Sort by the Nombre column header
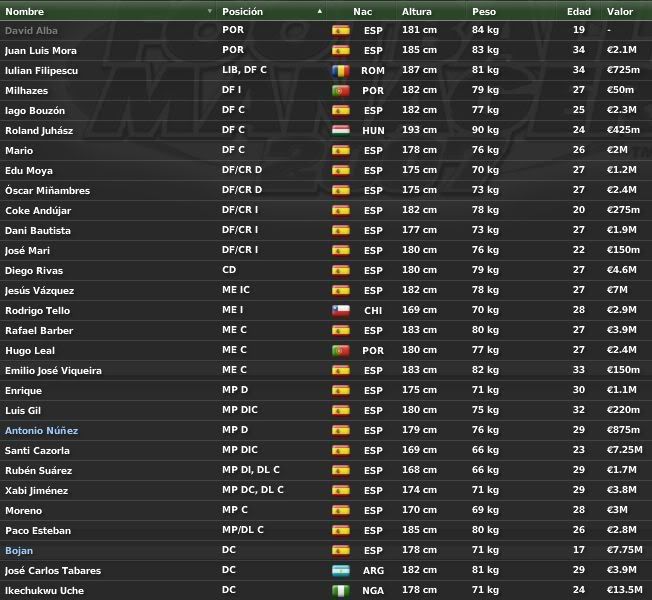The width and height of the screenshot is (652, 600). click(24, 12)
